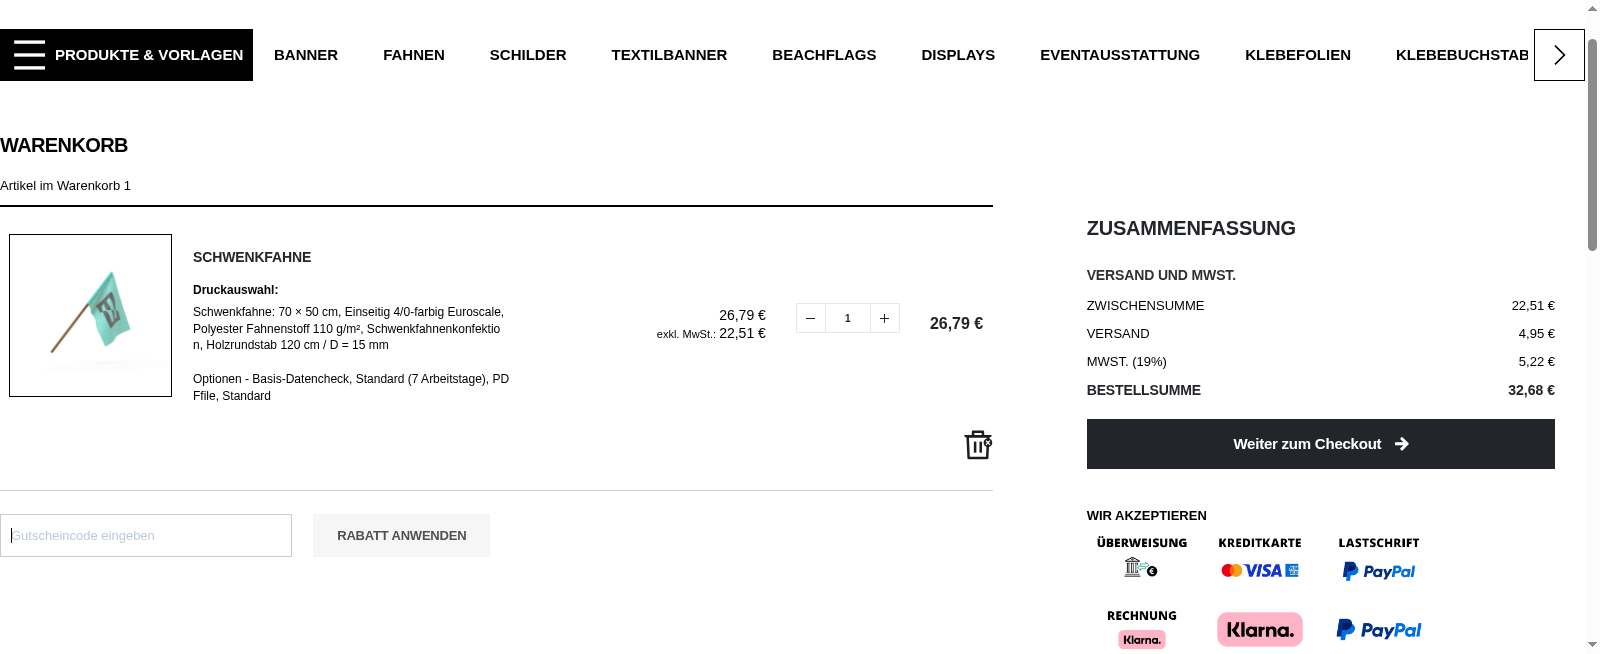Open the Fahnen category

[413, 55]
